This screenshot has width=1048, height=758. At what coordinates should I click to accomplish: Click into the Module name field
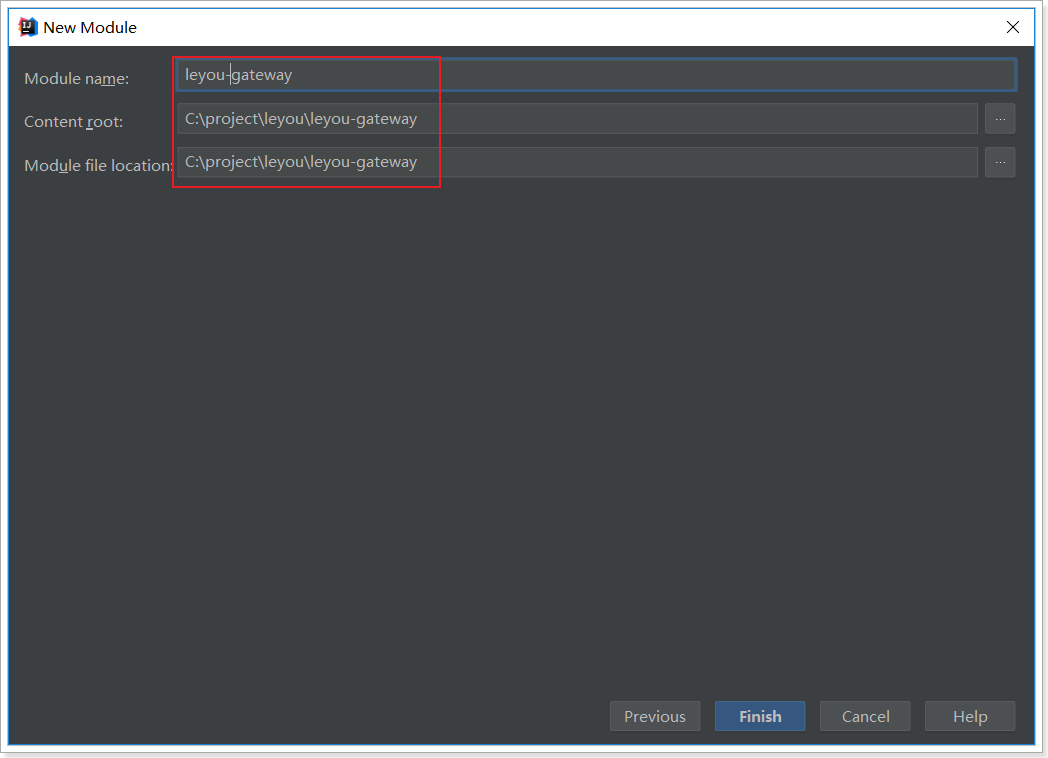pos(596,75)
